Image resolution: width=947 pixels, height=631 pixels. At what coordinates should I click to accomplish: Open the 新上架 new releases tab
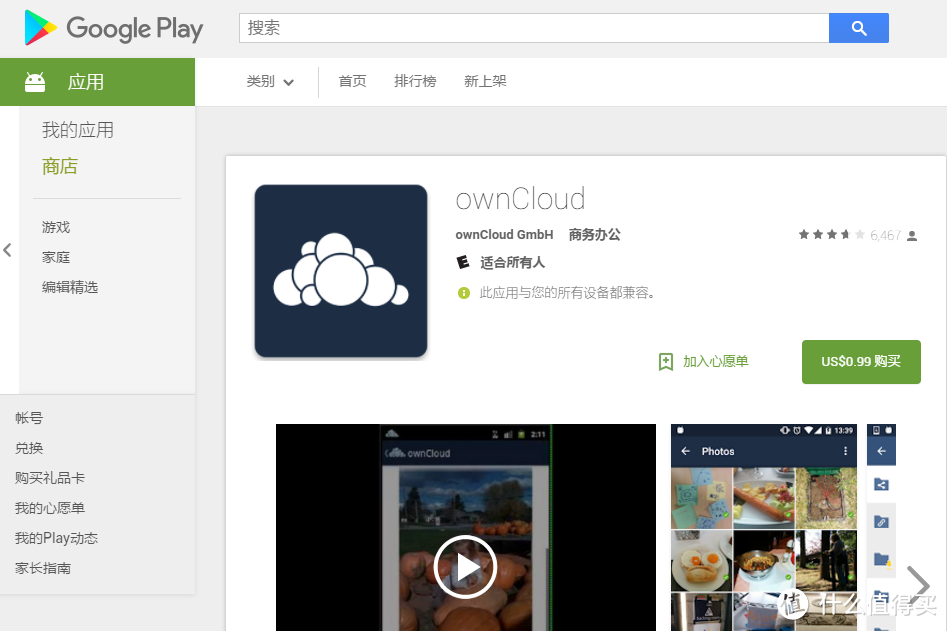[485, 81]
